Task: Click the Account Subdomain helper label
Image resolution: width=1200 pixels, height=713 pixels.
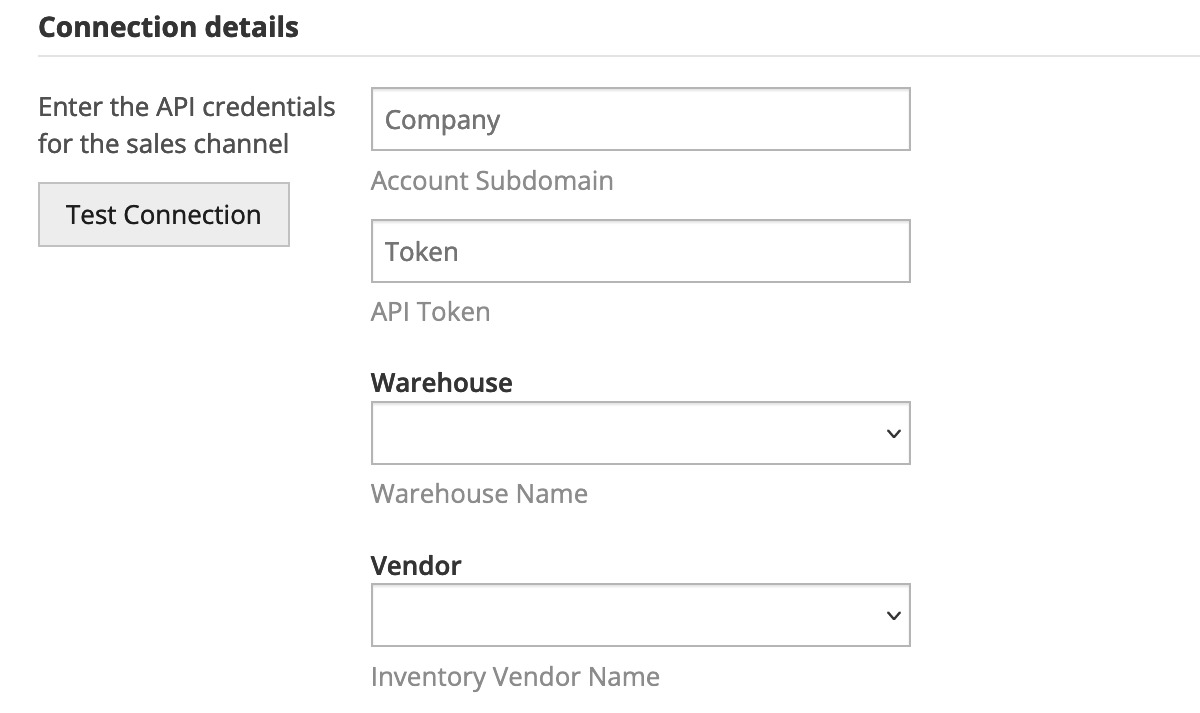Action: (491, 181)
